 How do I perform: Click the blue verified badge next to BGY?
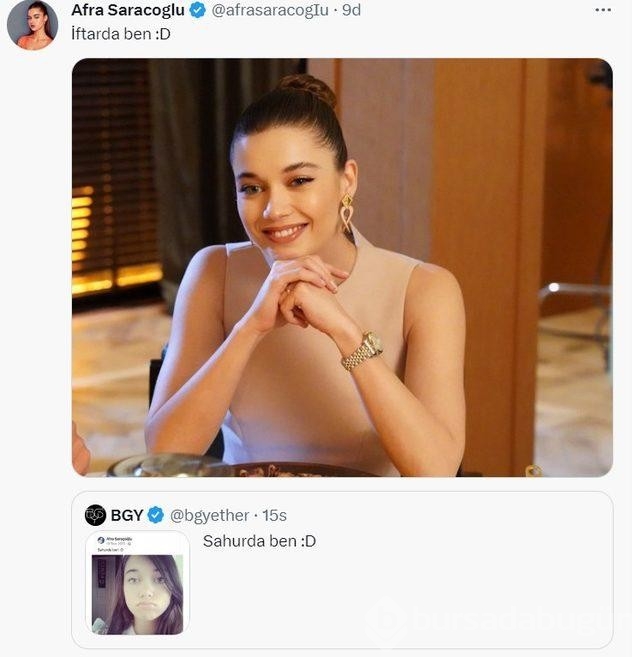(156, 515)
